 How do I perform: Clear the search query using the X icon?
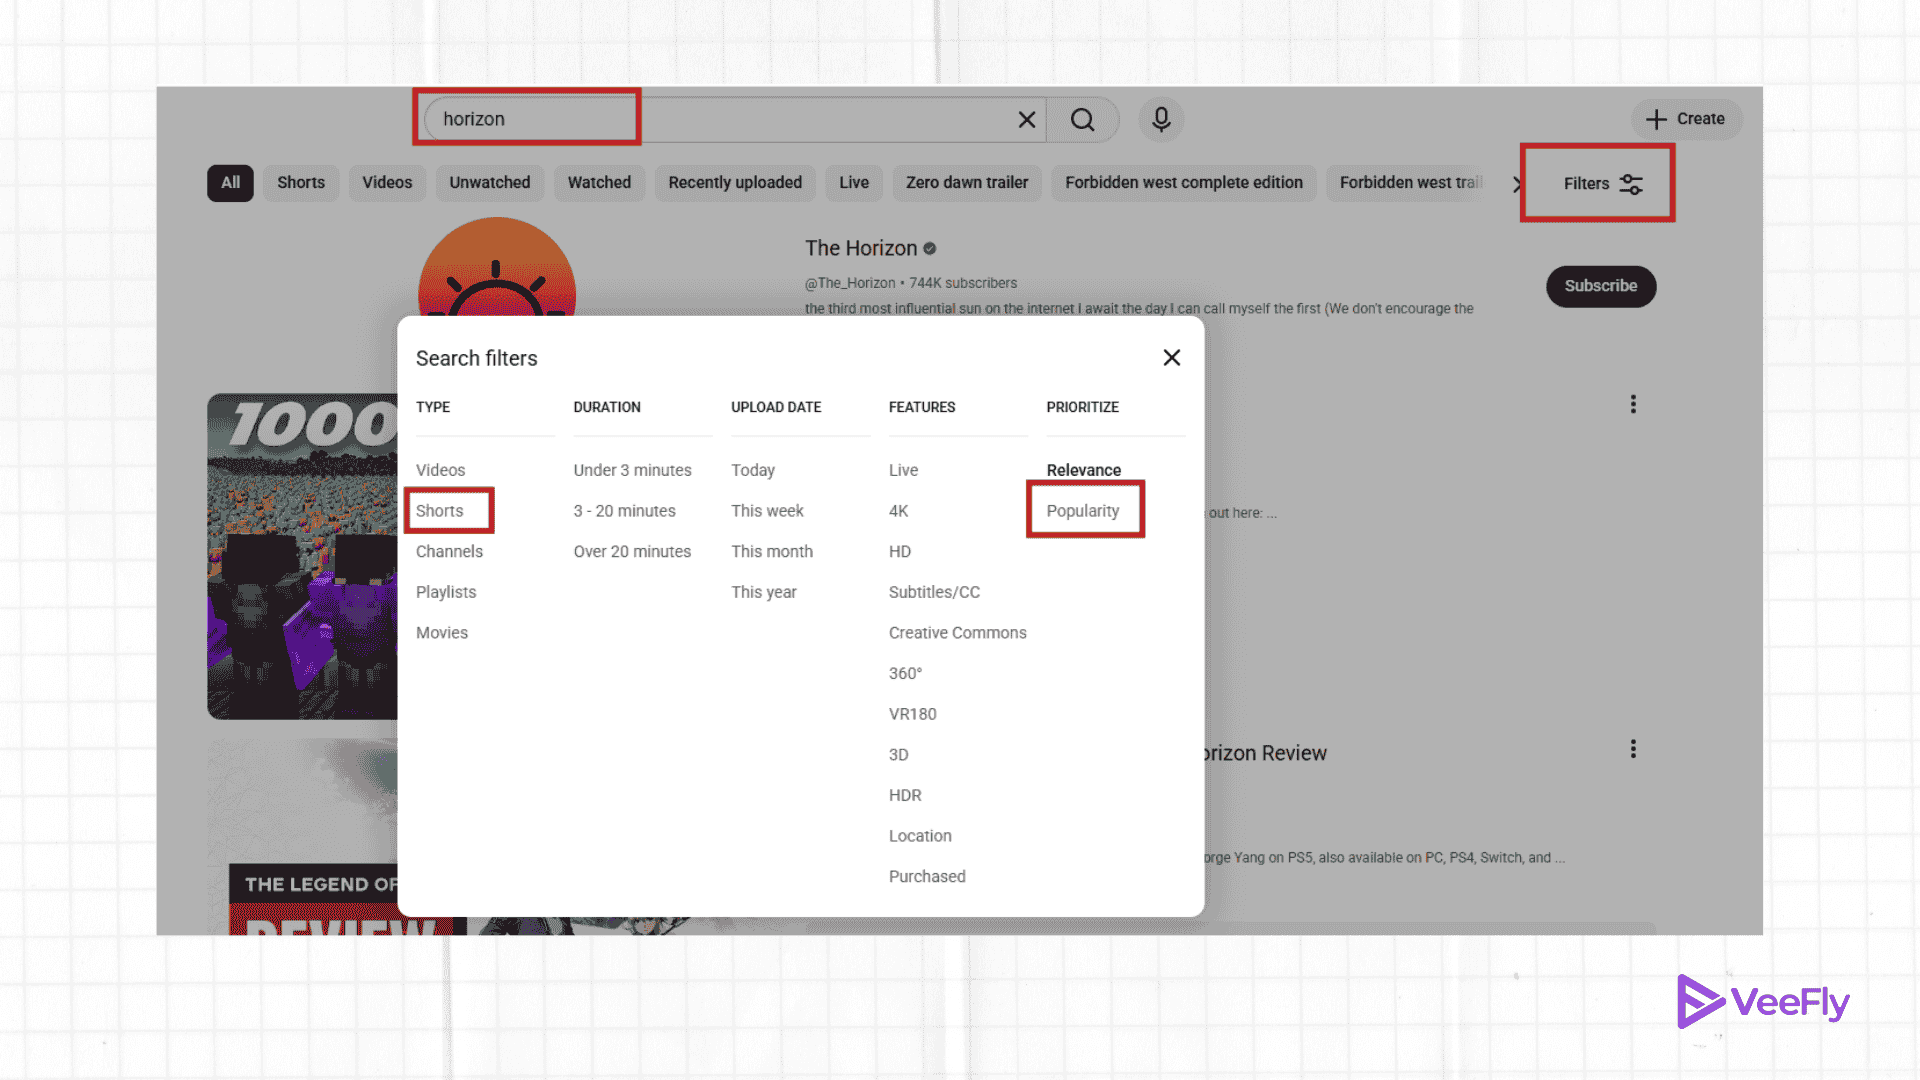coord(1026,119)
